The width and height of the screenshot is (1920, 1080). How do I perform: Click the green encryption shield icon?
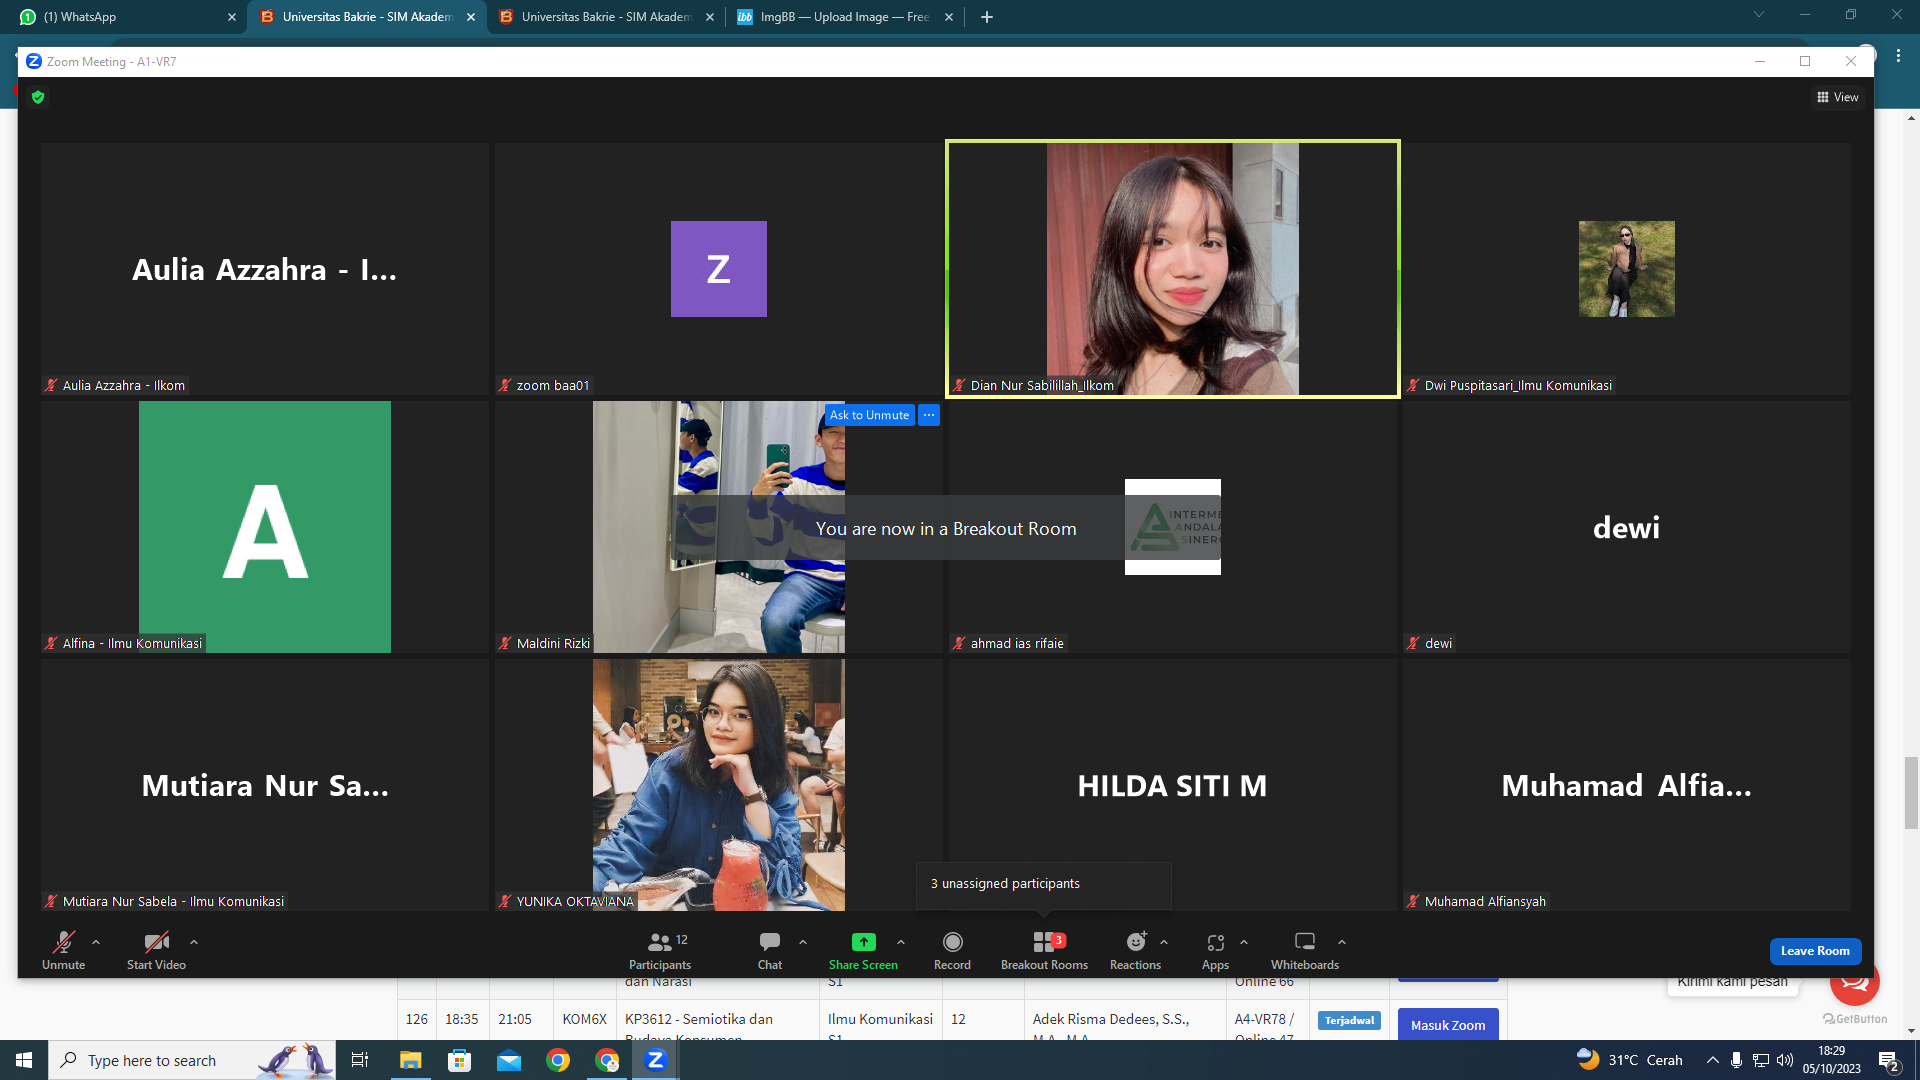point(38,97)
